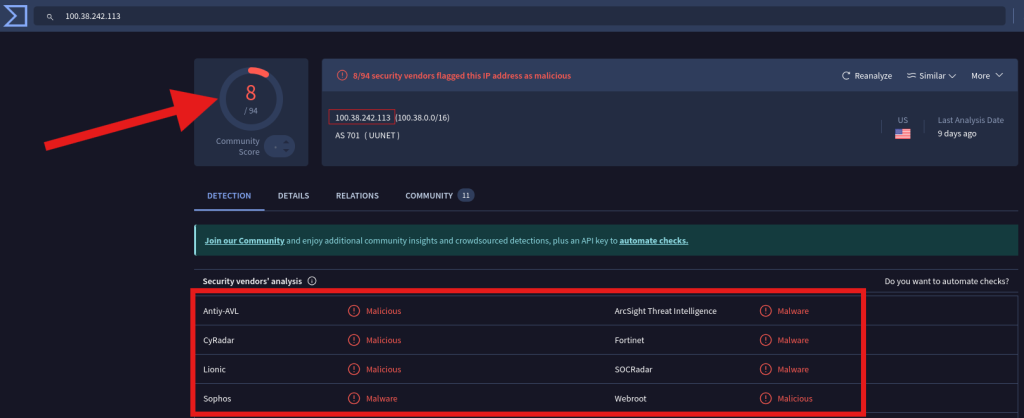1024x418 pixels.
Task: Click the search magnifier icon
Action: pos(50,16)
